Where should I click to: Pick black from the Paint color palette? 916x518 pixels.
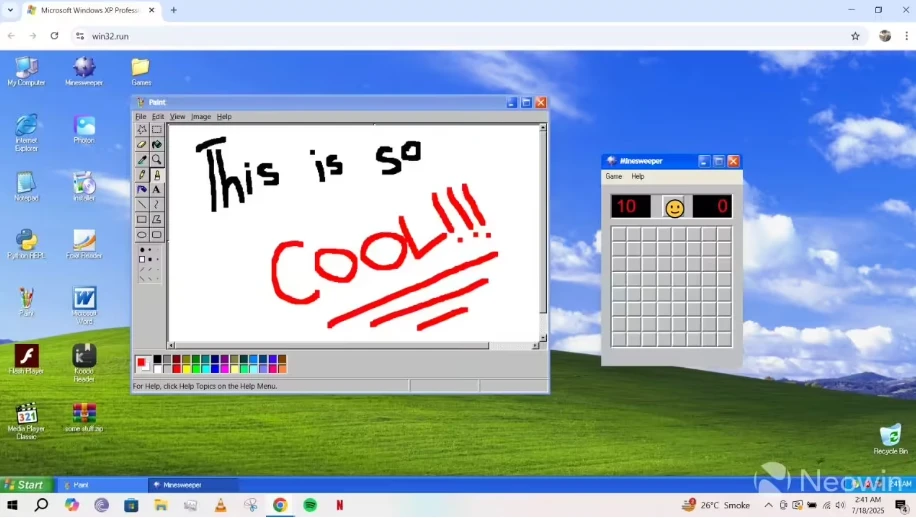[x=157, y=360]
